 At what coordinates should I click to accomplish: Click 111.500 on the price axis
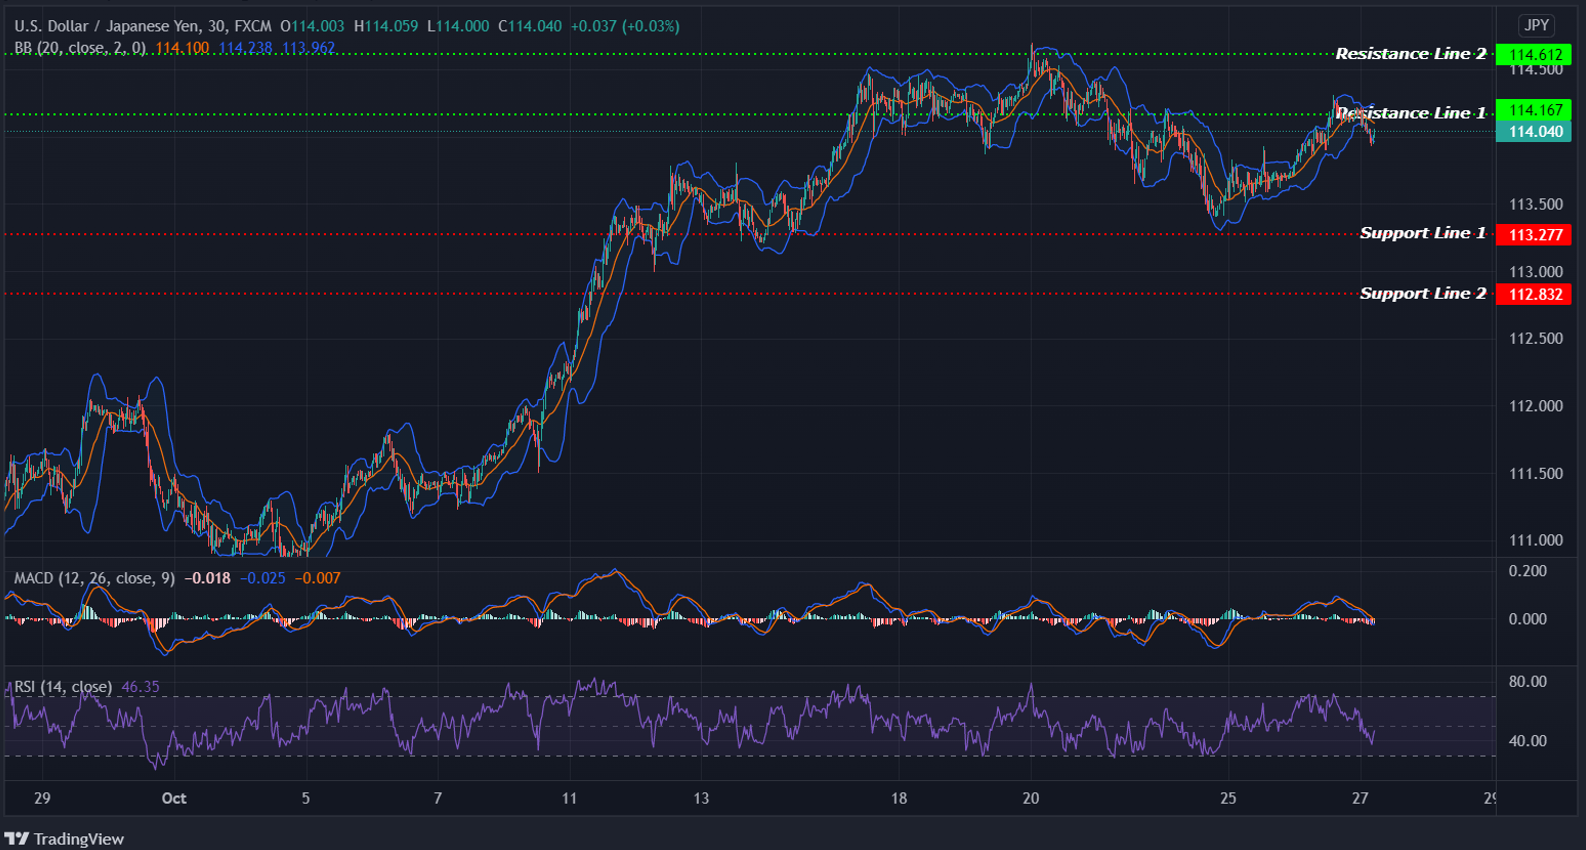(1535, 473)
